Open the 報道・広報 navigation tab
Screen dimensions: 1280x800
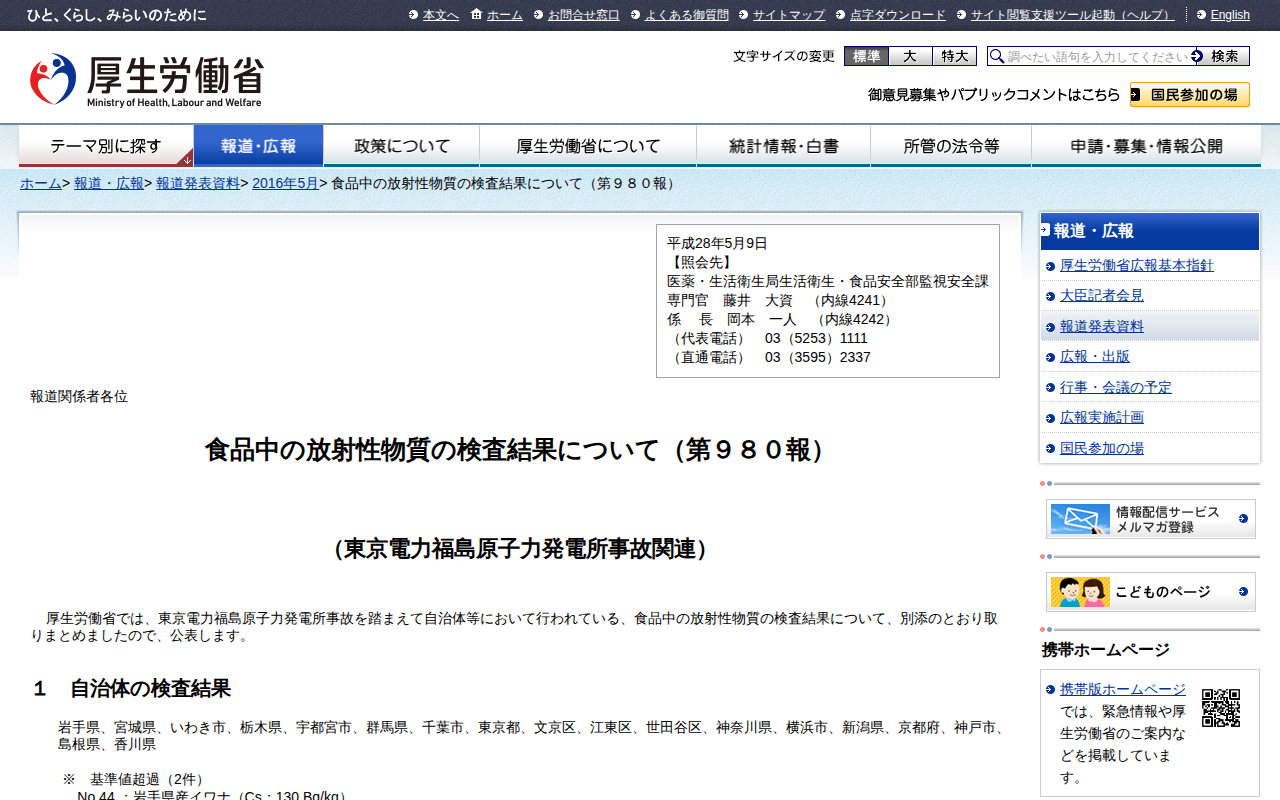coord(259,146)
